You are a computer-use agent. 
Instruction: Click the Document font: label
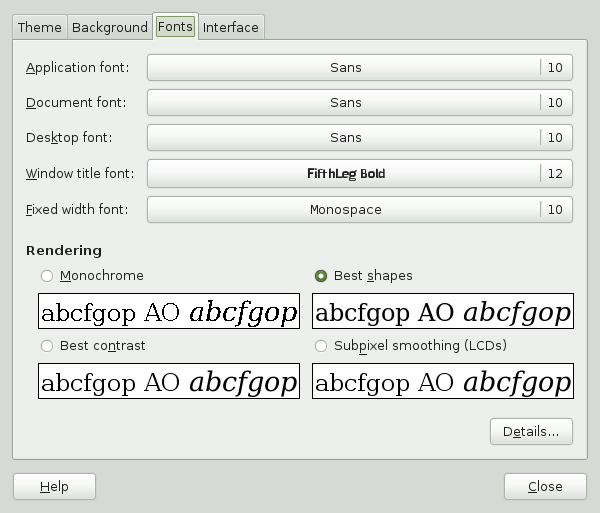[x=76, y=103]
